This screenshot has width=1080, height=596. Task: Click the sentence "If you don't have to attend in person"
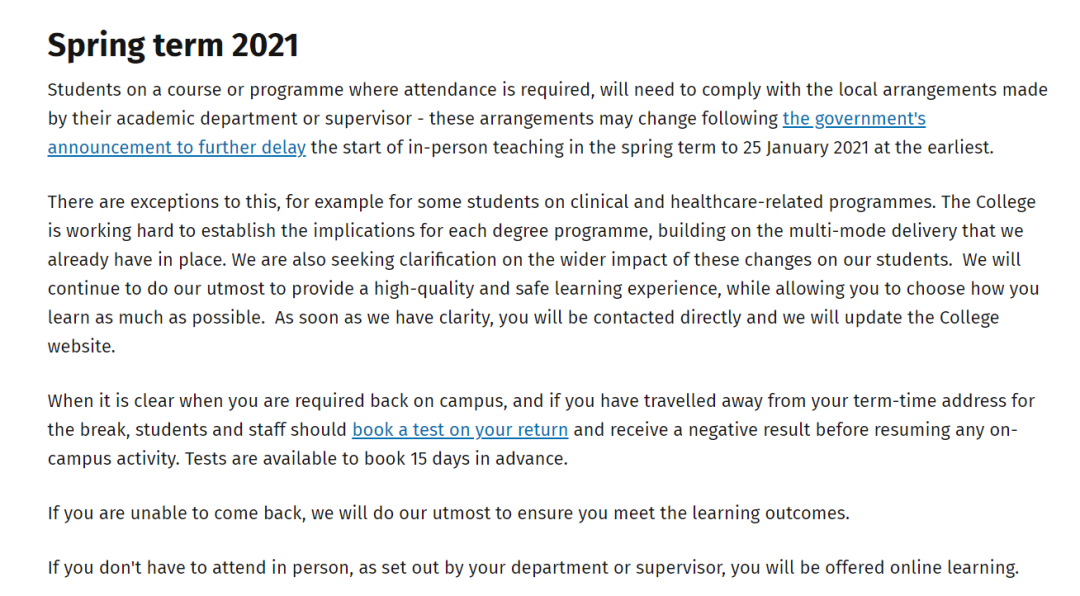pyautogui.click(x=533, y=568)
